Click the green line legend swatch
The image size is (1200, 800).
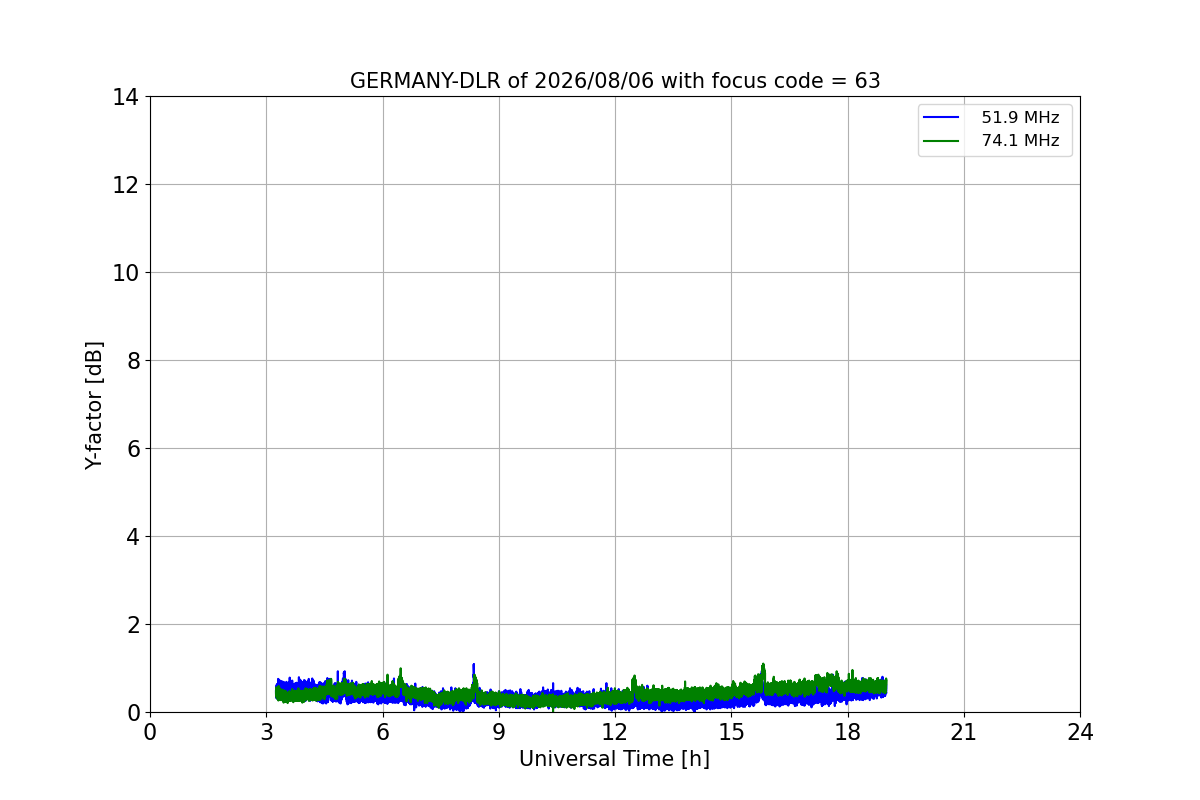pyautogui.click(x=941, y=141)
